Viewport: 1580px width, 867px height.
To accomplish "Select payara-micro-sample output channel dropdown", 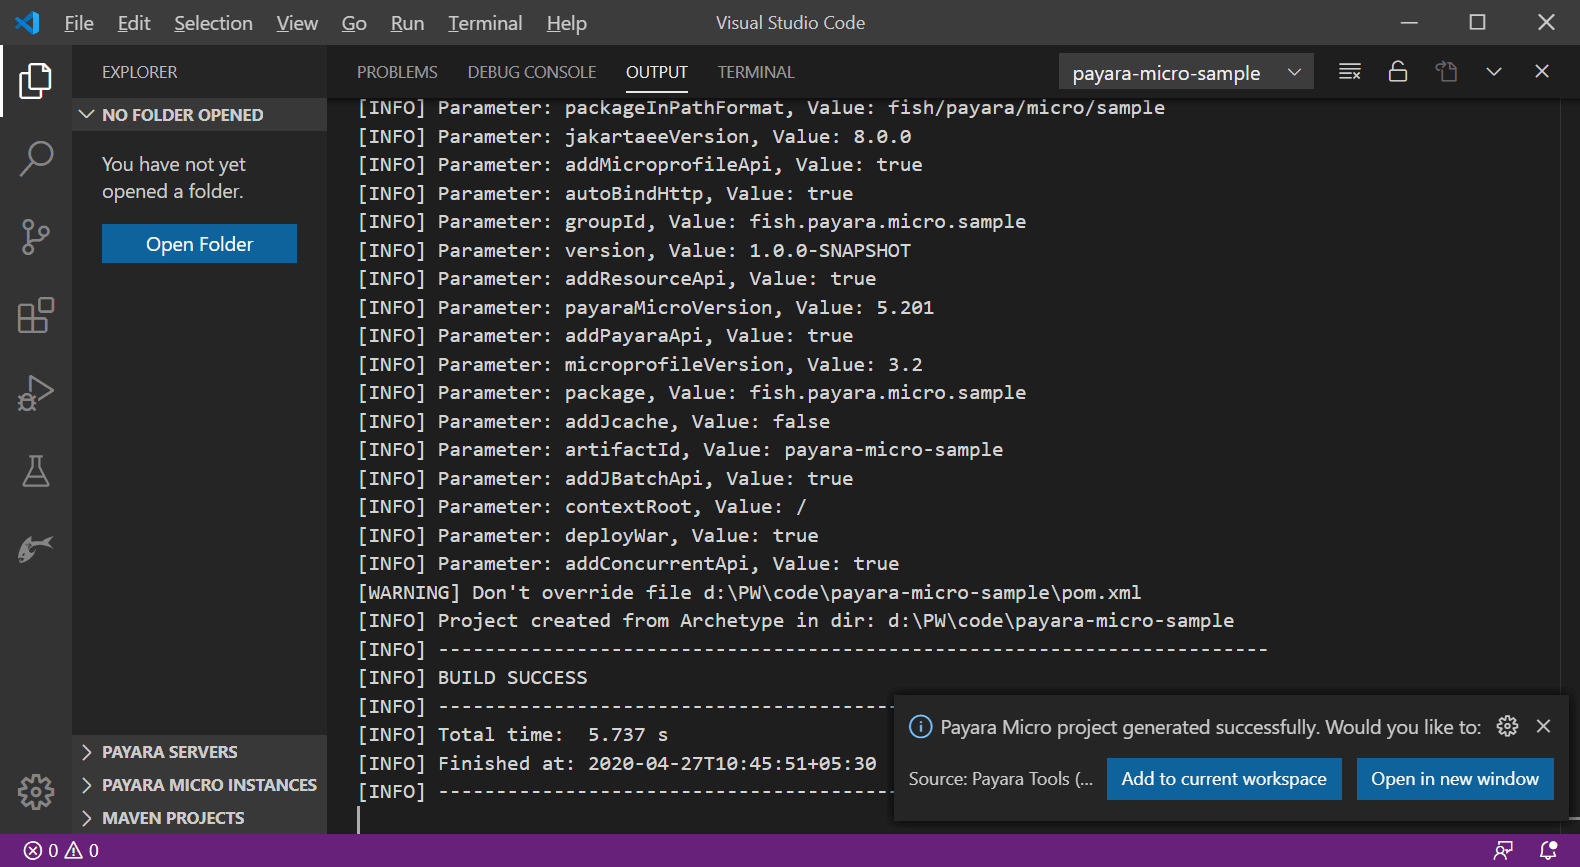I will pyautogui.click(x=1186, y=73).
